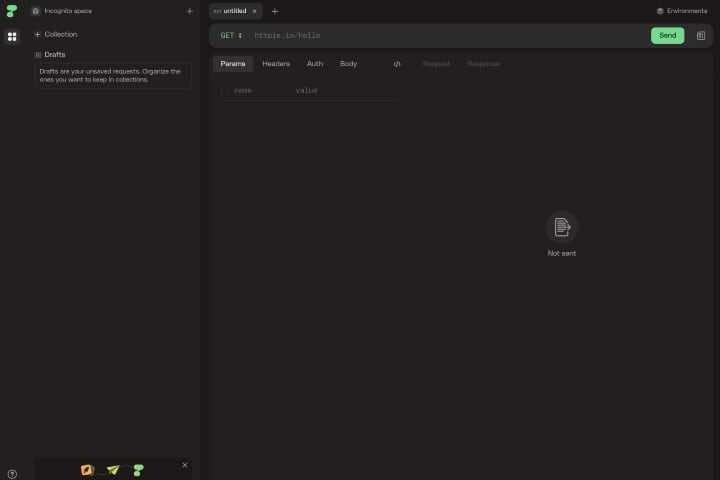Open the Environments selector
This screenshot has width=720, height=480.
click(681, 11)
